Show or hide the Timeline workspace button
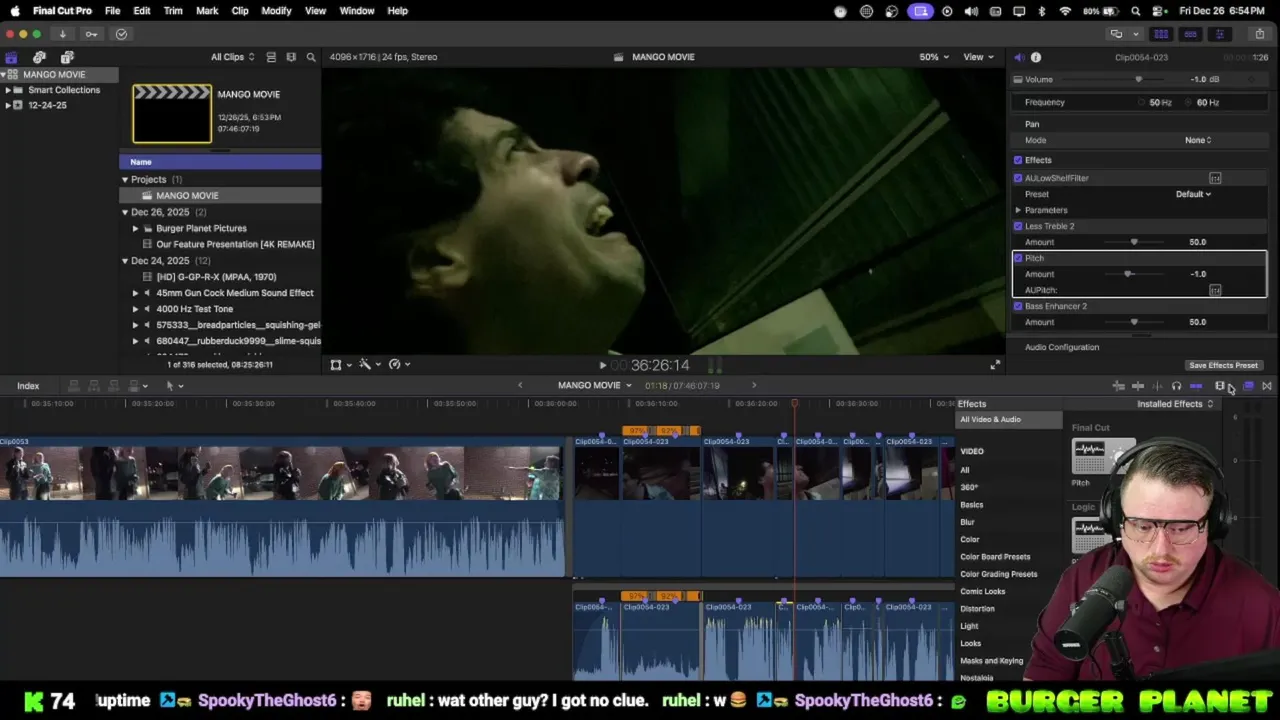 pyautogui.click(x=1190, y=34)
